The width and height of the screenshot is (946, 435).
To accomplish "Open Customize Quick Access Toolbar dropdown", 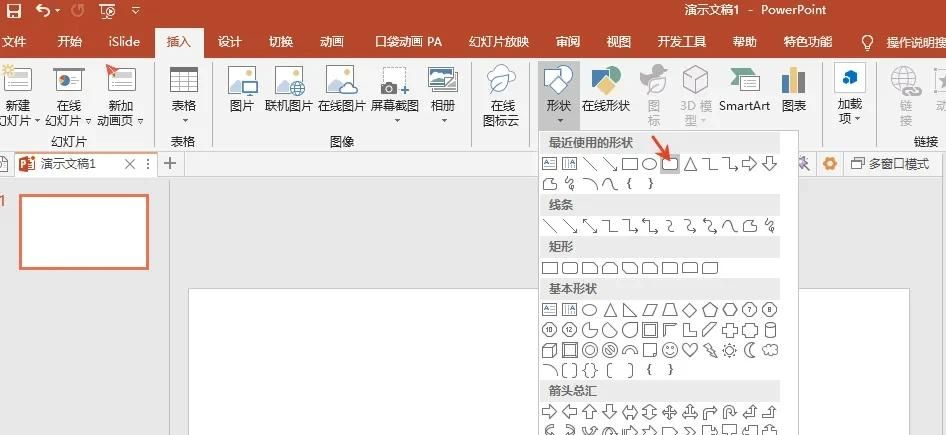I will click(x=136, y=10).
